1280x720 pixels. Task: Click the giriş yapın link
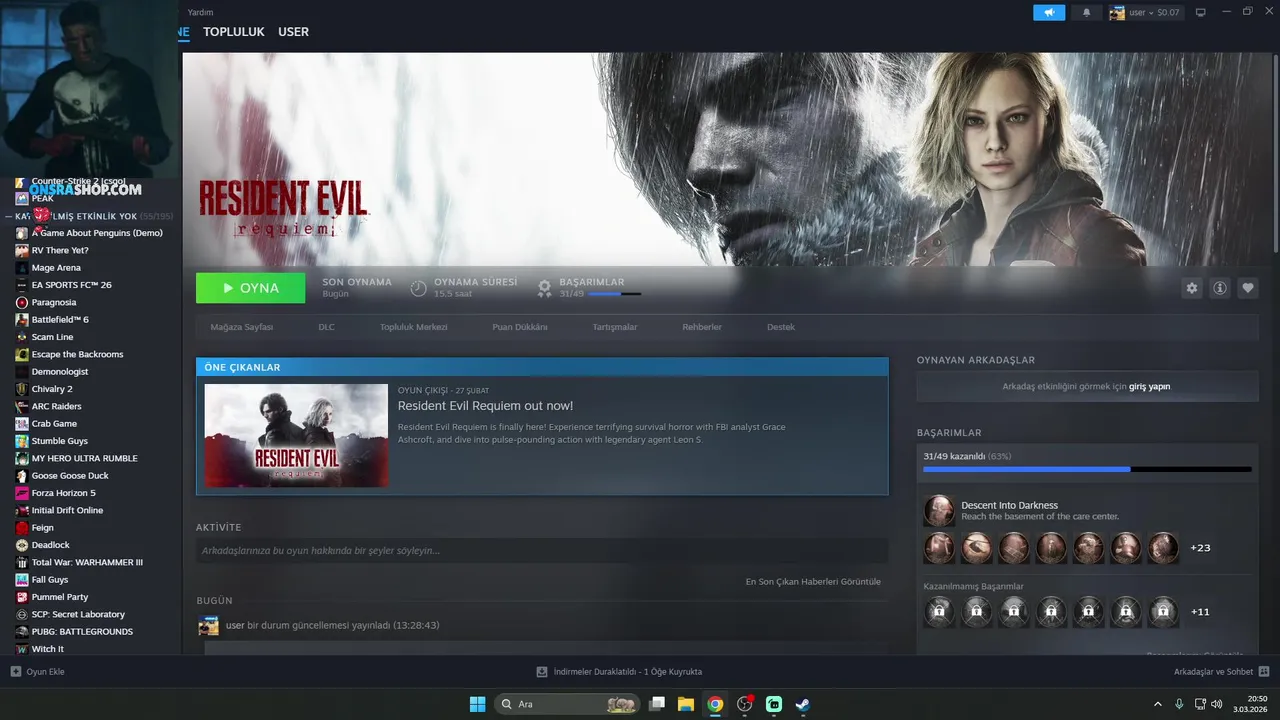click(x=1150, y=386)
